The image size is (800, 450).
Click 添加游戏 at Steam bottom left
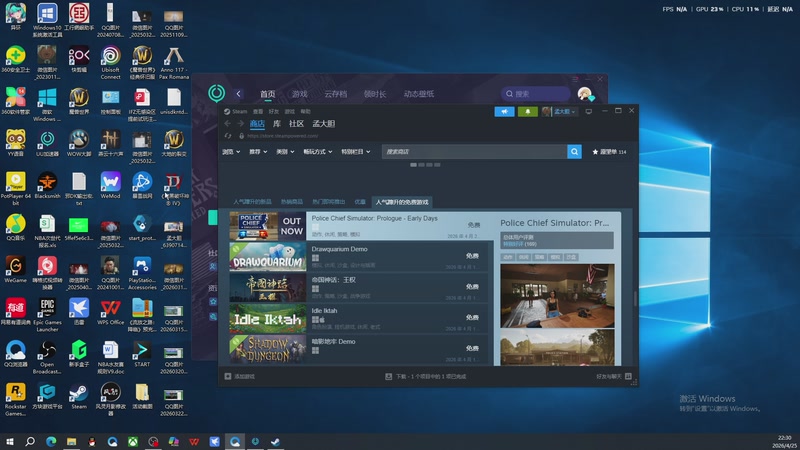239,377
